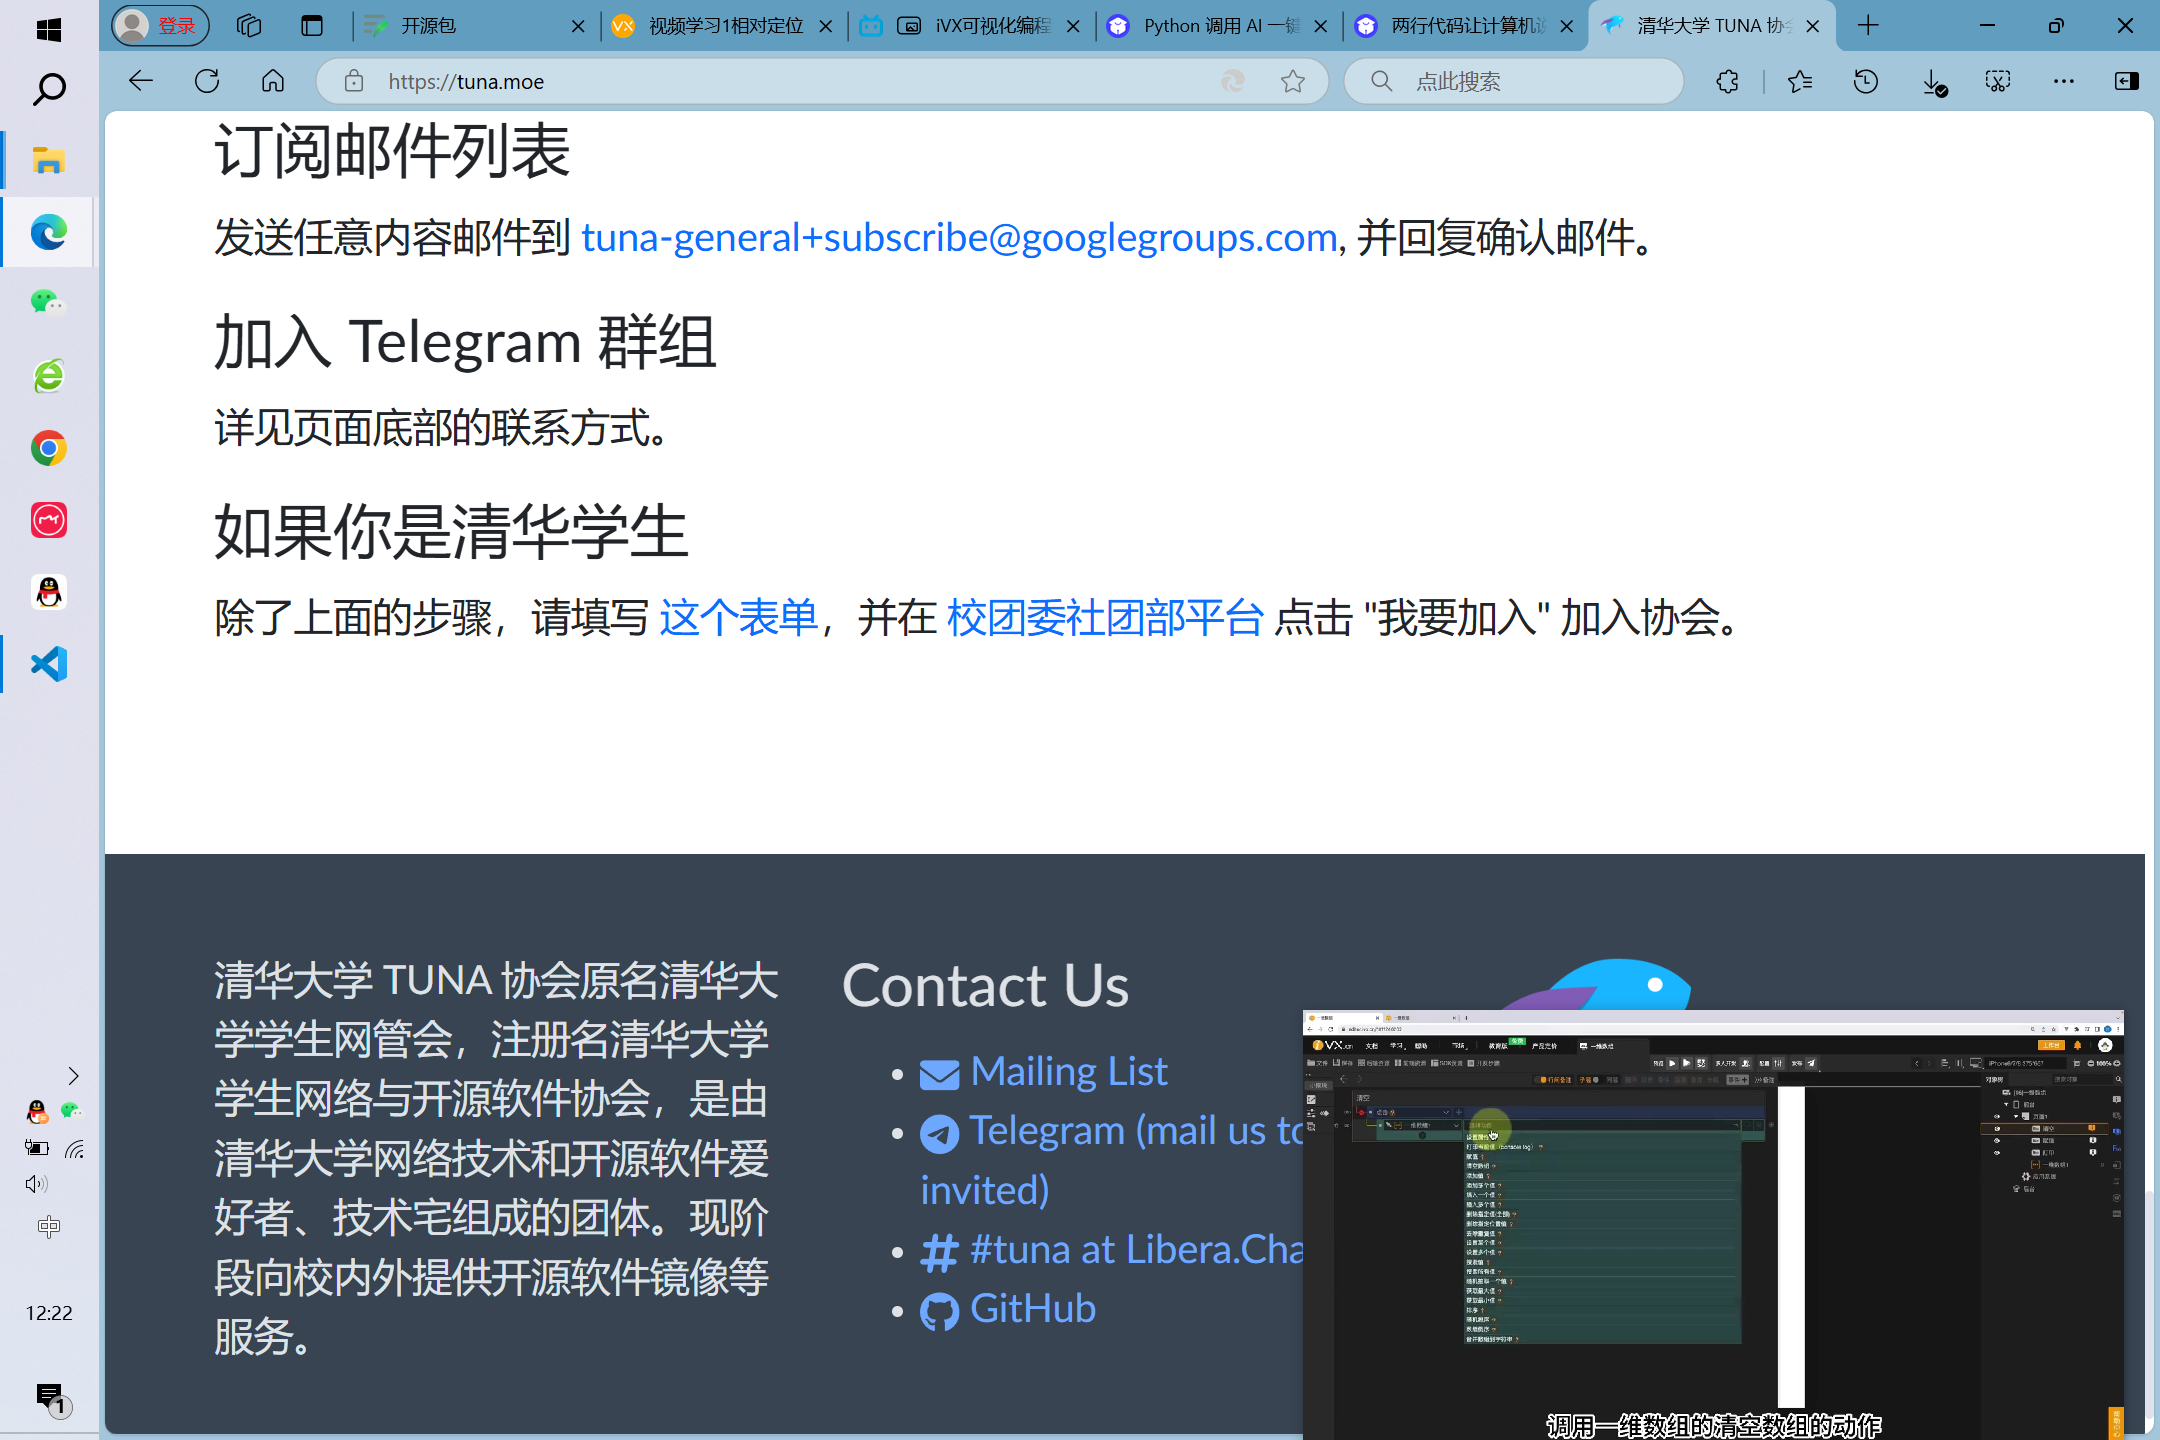This screenshot has width=2160, height=1440.
Task: Open the red app icon in taskbar
Action: tap(49, 520)
